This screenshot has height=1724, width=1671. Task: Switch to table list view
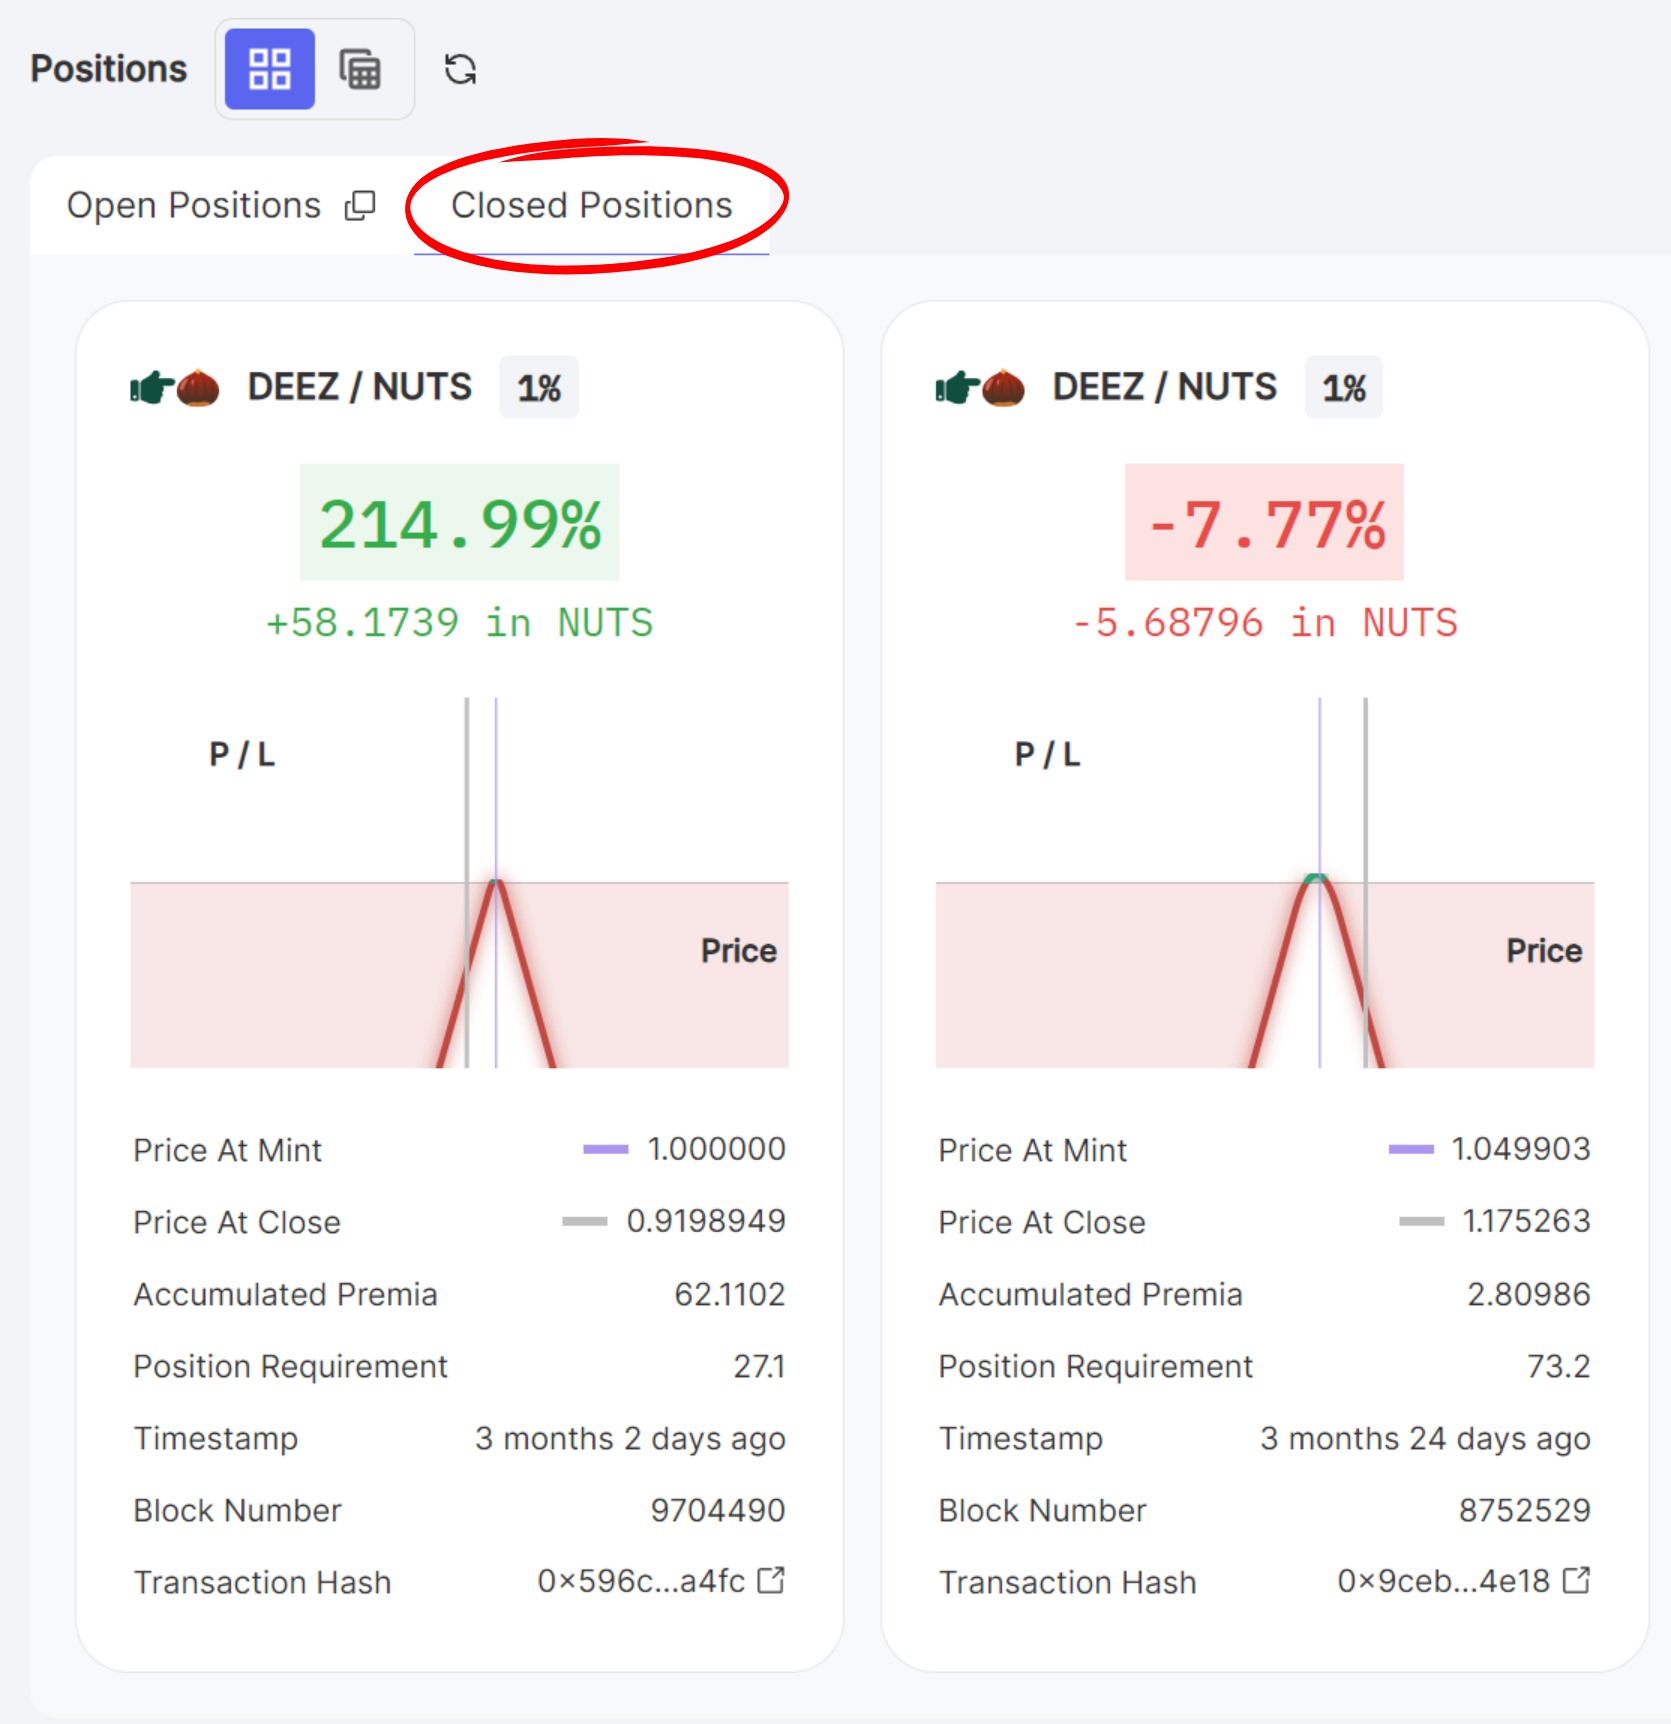(360, 69)
